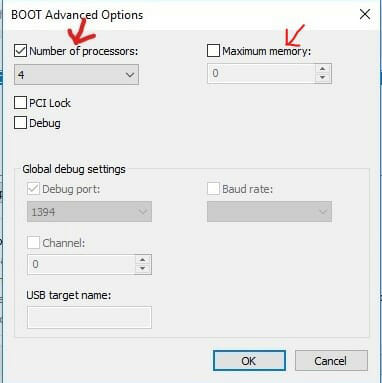Open the number of processors dropdown

click(76, 75)
